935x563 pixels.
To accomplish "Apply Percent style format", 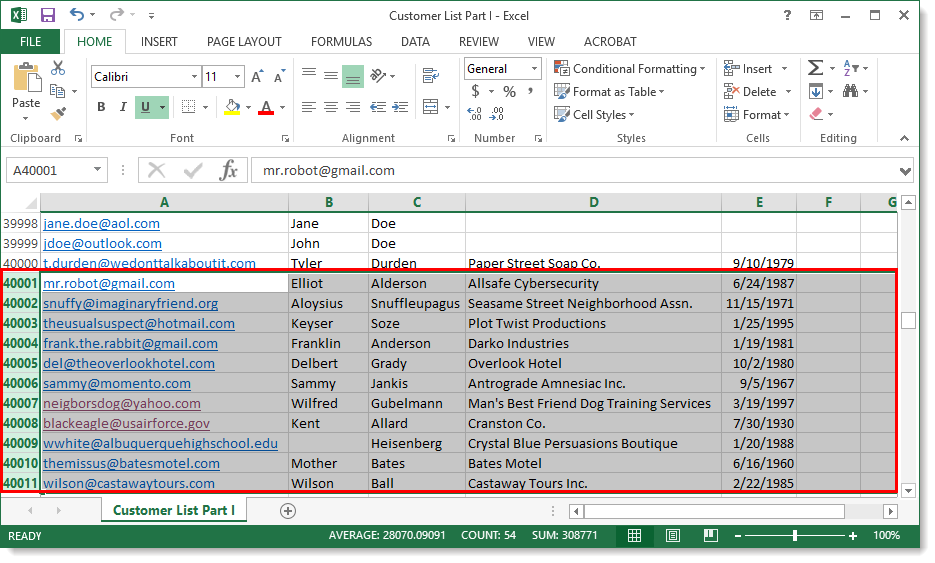I will coord(509,91).
